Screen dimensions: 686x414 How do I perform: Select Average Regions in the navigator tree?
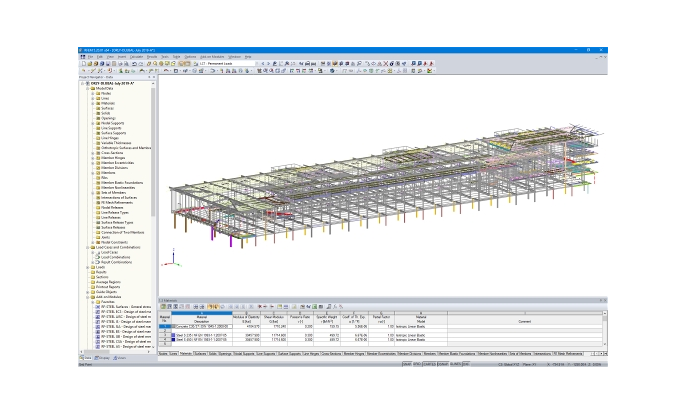pos(108,282)
